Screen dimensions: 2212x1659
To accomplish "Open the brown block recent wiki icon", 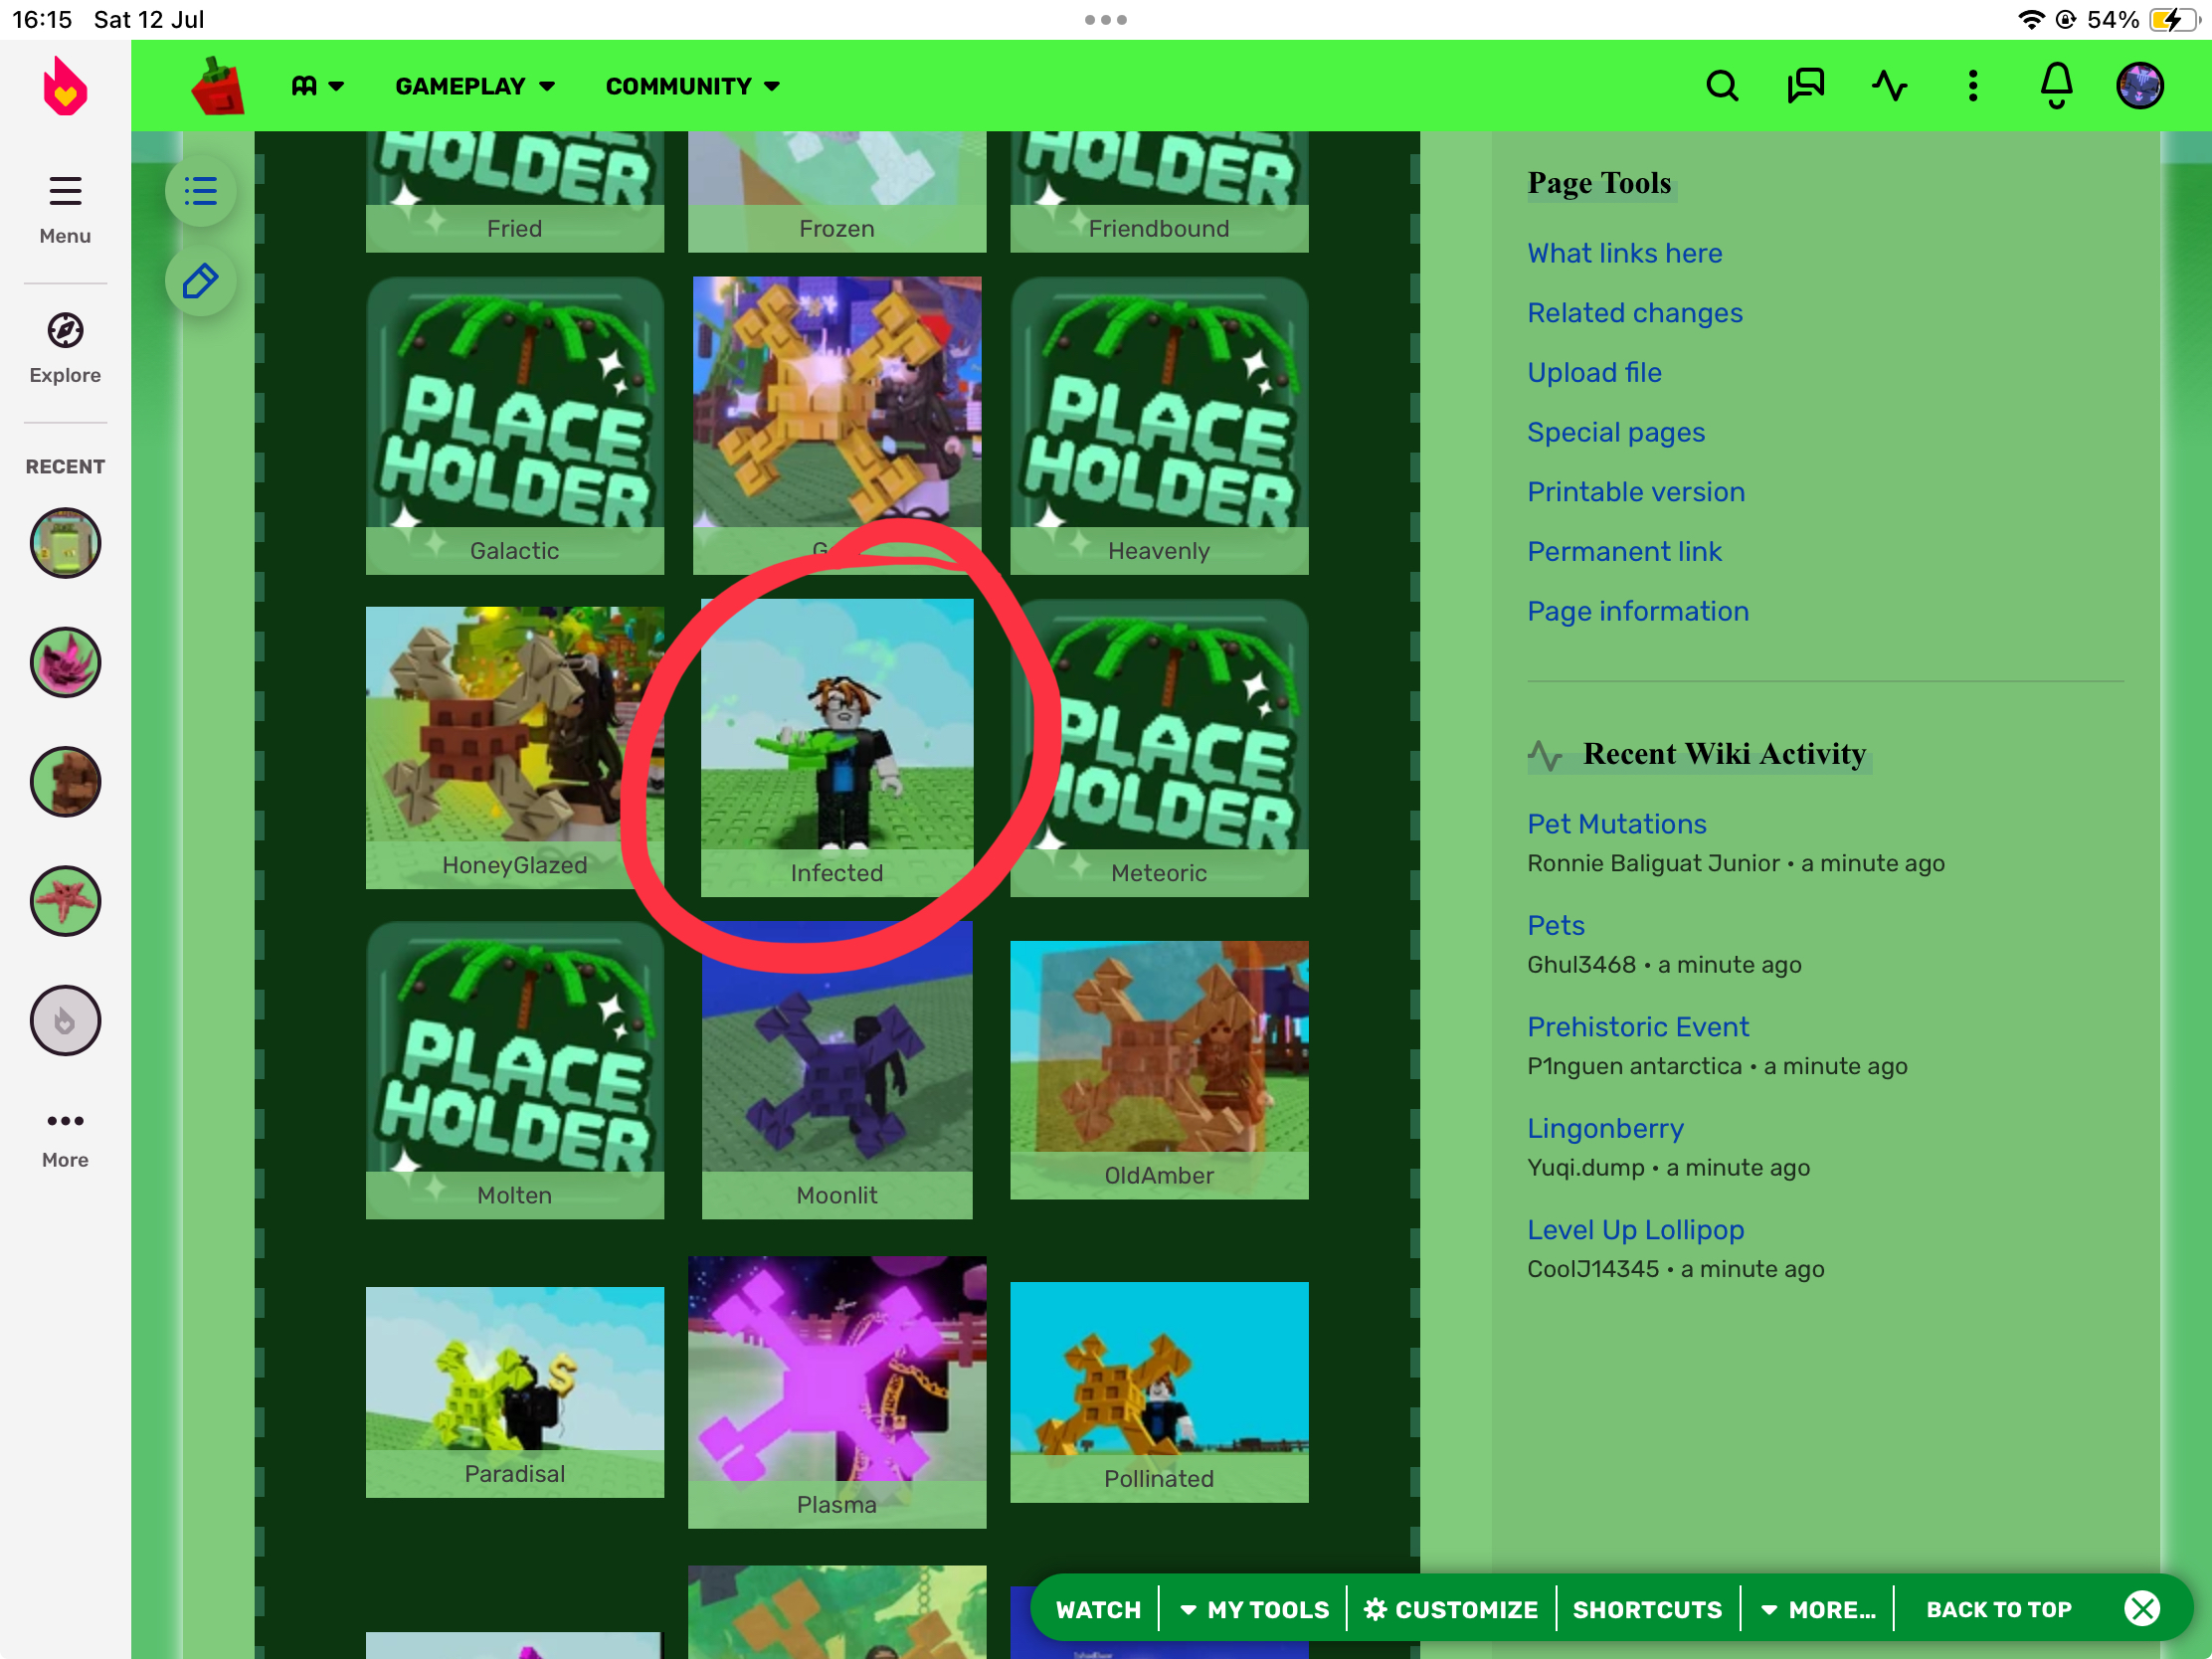I will coord(65,781).
